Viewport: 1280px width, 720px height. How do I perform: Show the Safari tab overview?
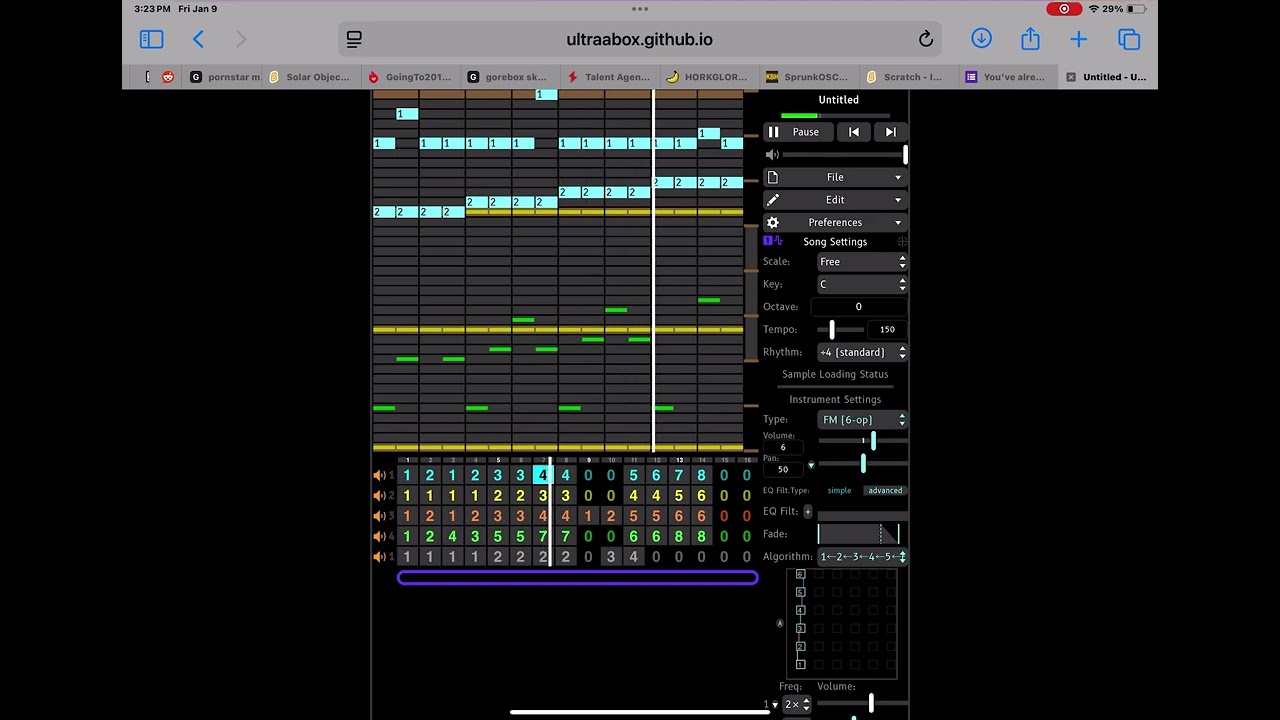1129,40
